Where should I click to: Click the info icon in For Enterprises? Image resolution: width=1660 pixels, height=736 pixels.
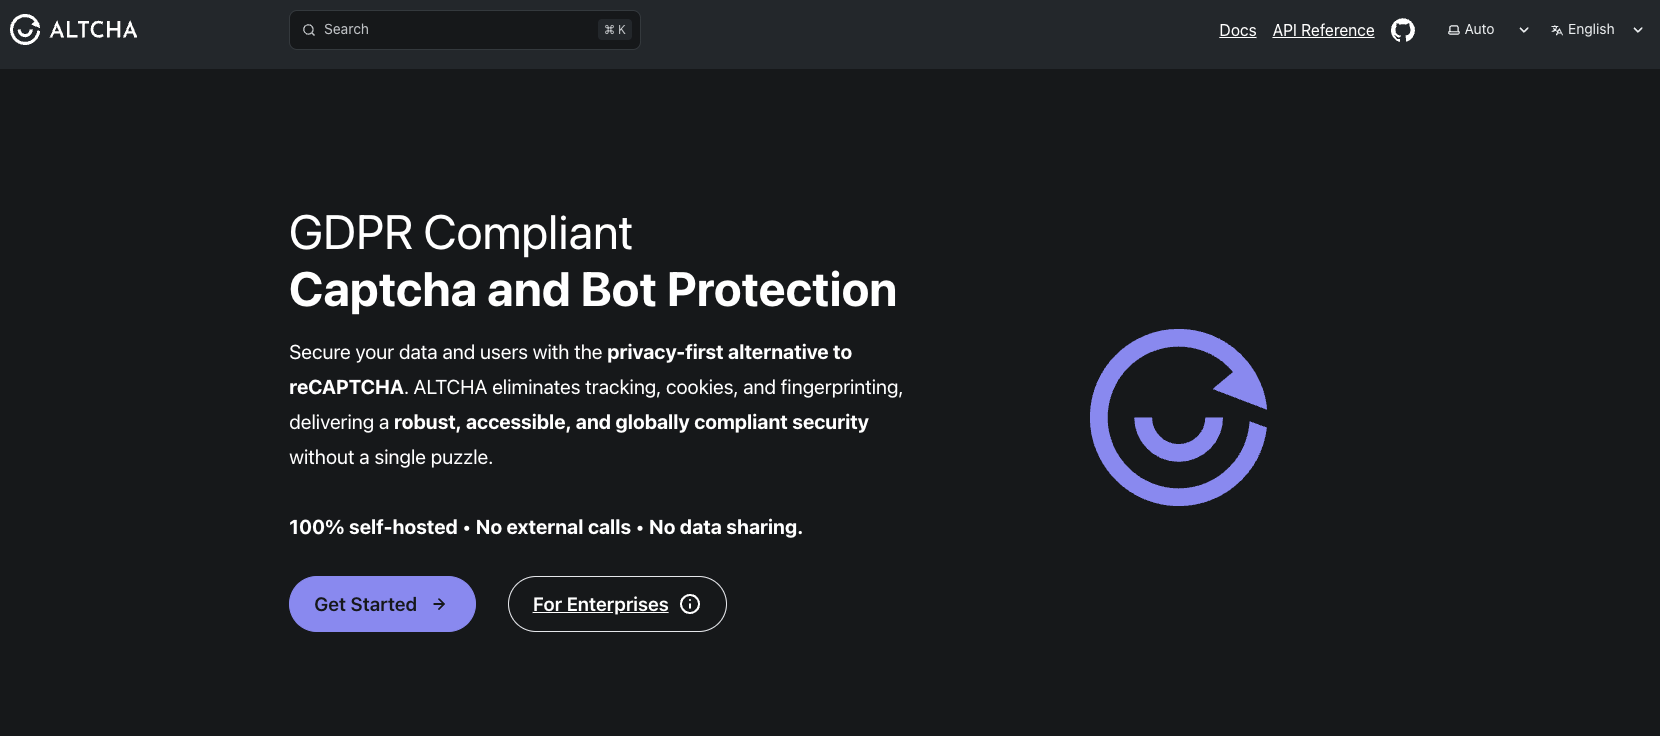point(690,604)
